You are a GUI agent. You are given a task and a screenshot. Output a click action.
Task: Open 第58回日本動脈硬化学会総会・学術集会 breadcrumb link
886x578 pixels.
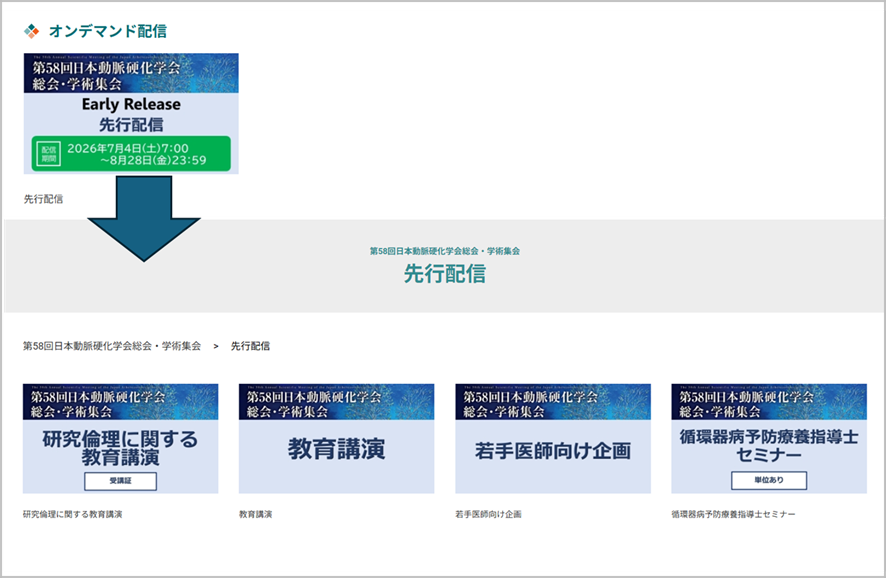coord(112,346)
